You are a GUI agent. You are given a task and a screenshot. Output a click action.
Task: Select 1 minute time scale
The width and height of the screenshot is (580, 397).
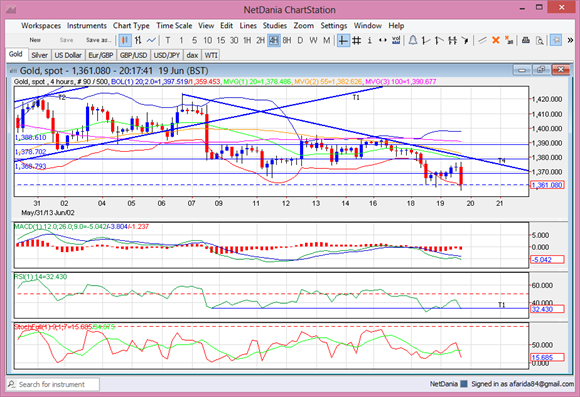(x=181, y=40)
